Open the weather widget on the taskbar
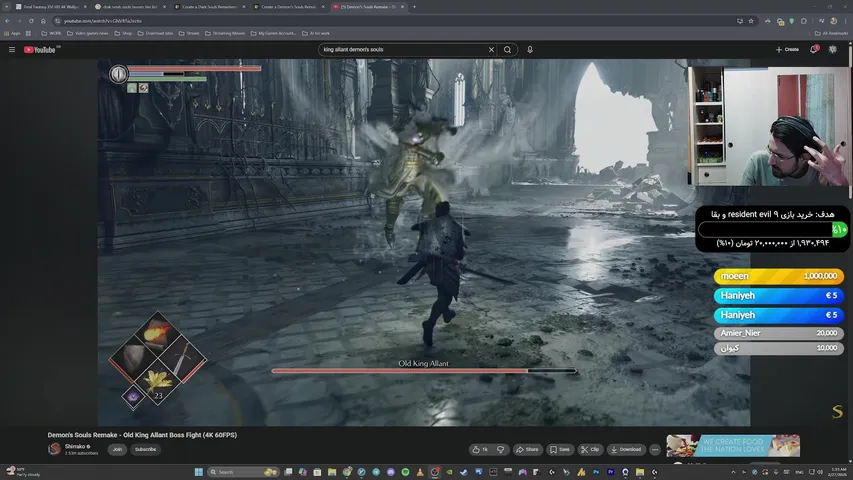 click(x=23, y=472)
